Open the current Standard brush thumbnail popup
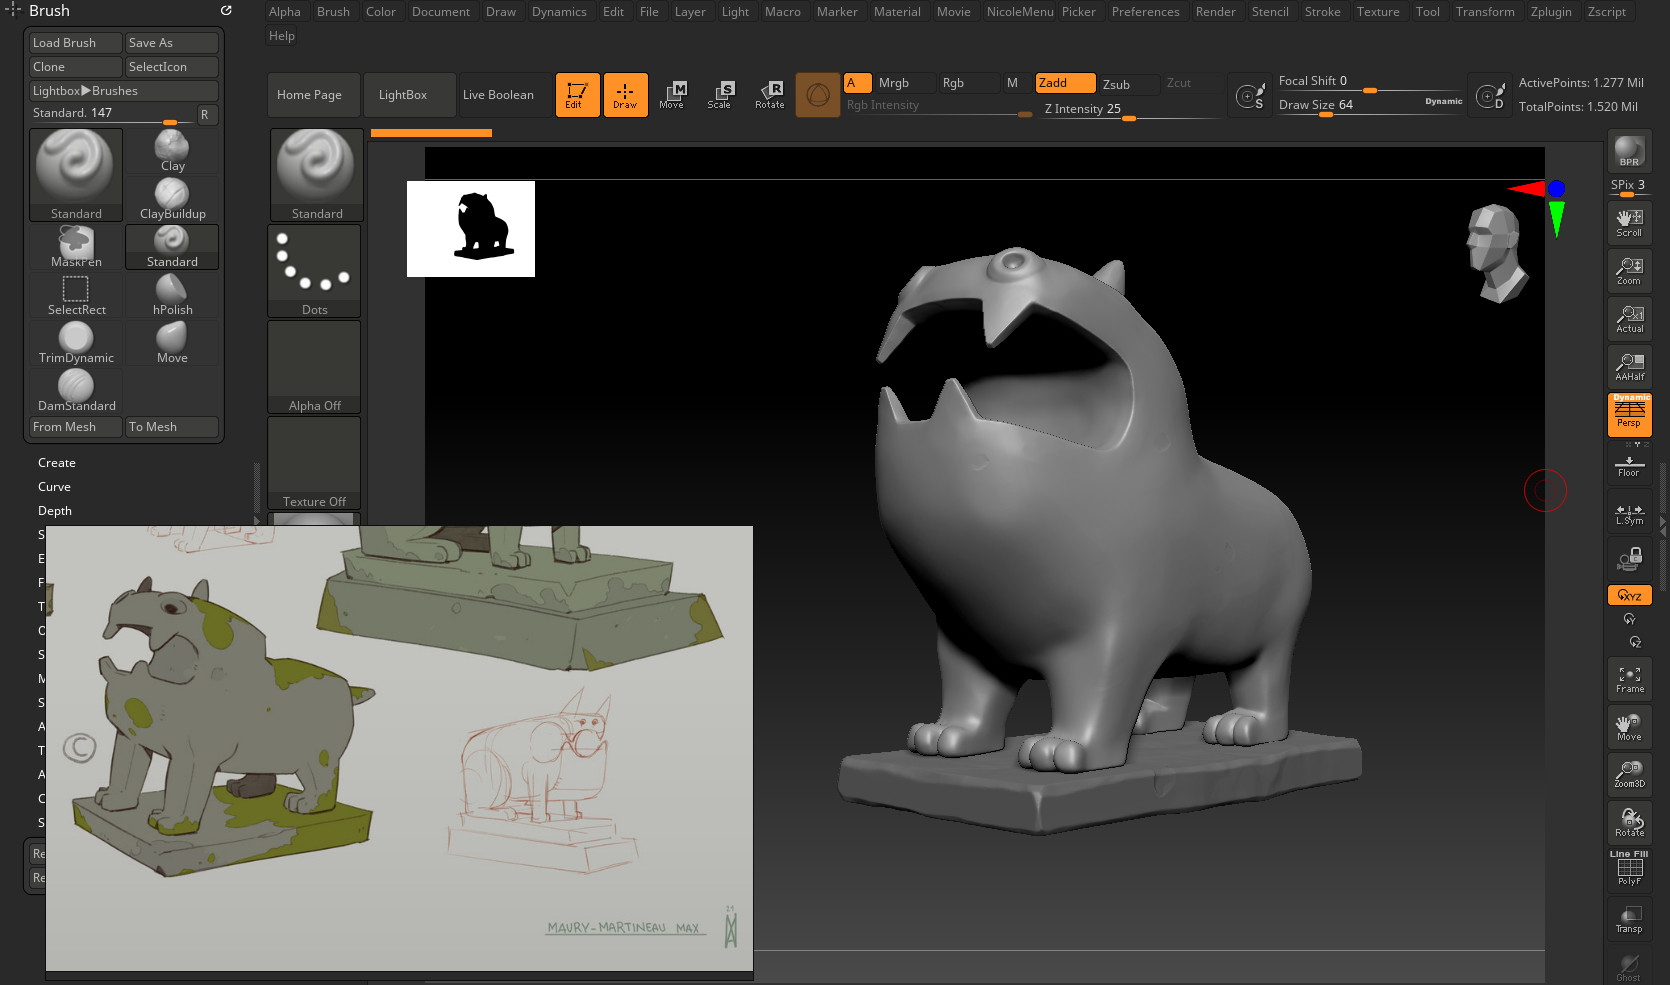The width and height of the screenshot is (1670, 985). click(x=76, y=174)
